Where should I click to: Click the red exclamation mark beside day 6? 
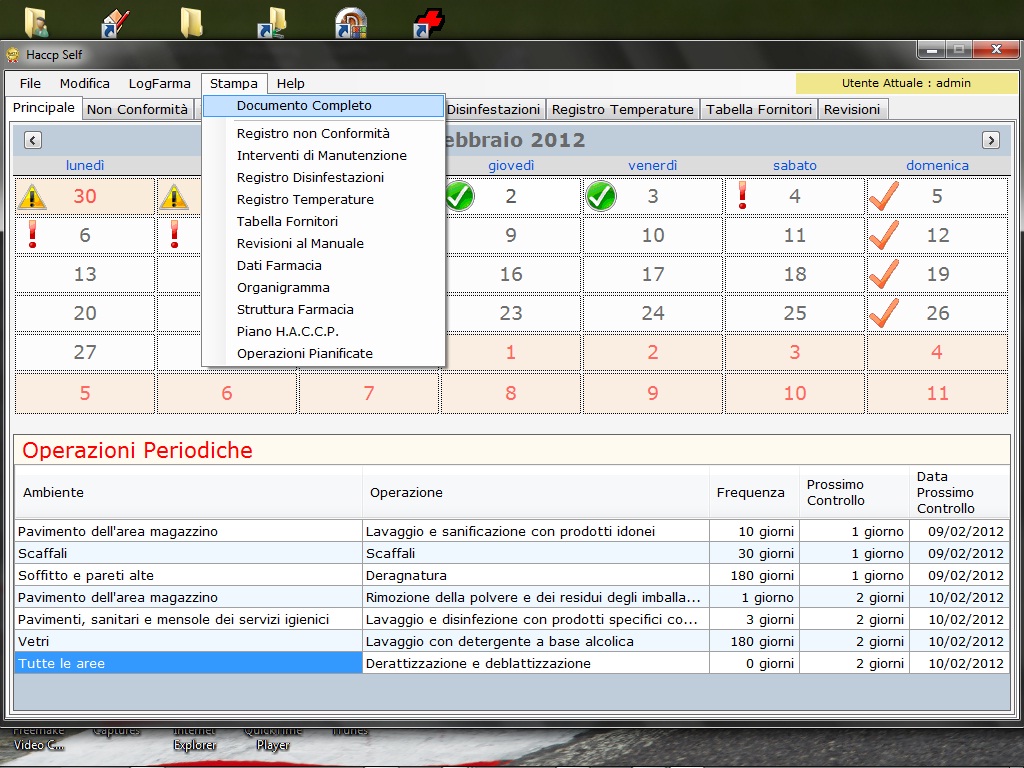32,235
